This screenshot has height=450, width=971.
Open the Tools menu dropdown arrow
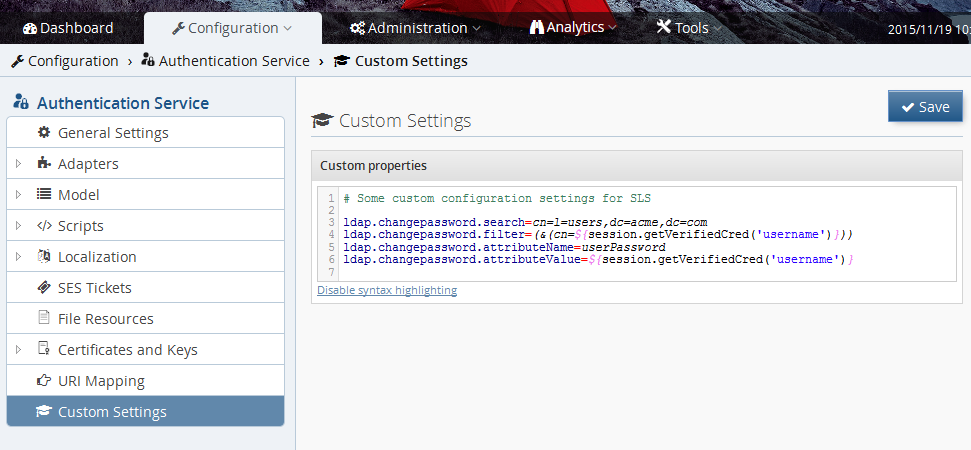click(x=716, y=28)
